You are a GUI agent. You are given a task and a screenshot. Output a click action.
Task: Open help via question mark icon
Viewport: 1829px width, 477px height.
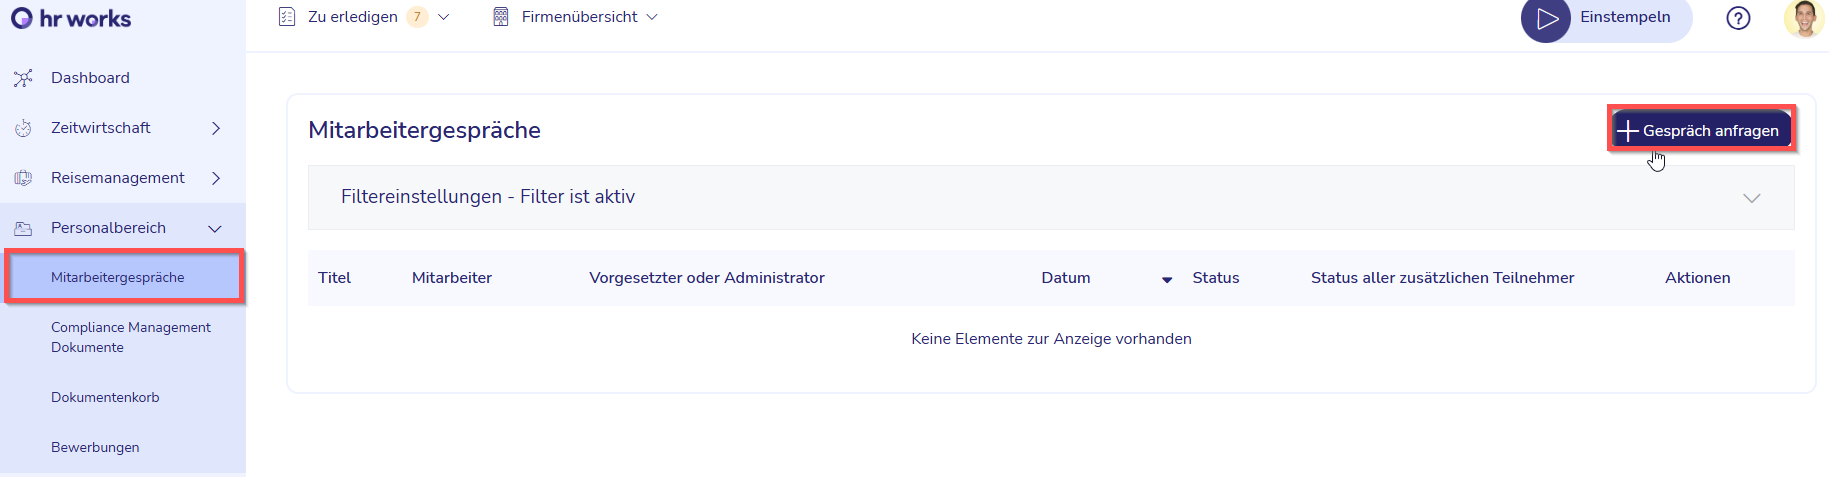(x=1738, y=18)
